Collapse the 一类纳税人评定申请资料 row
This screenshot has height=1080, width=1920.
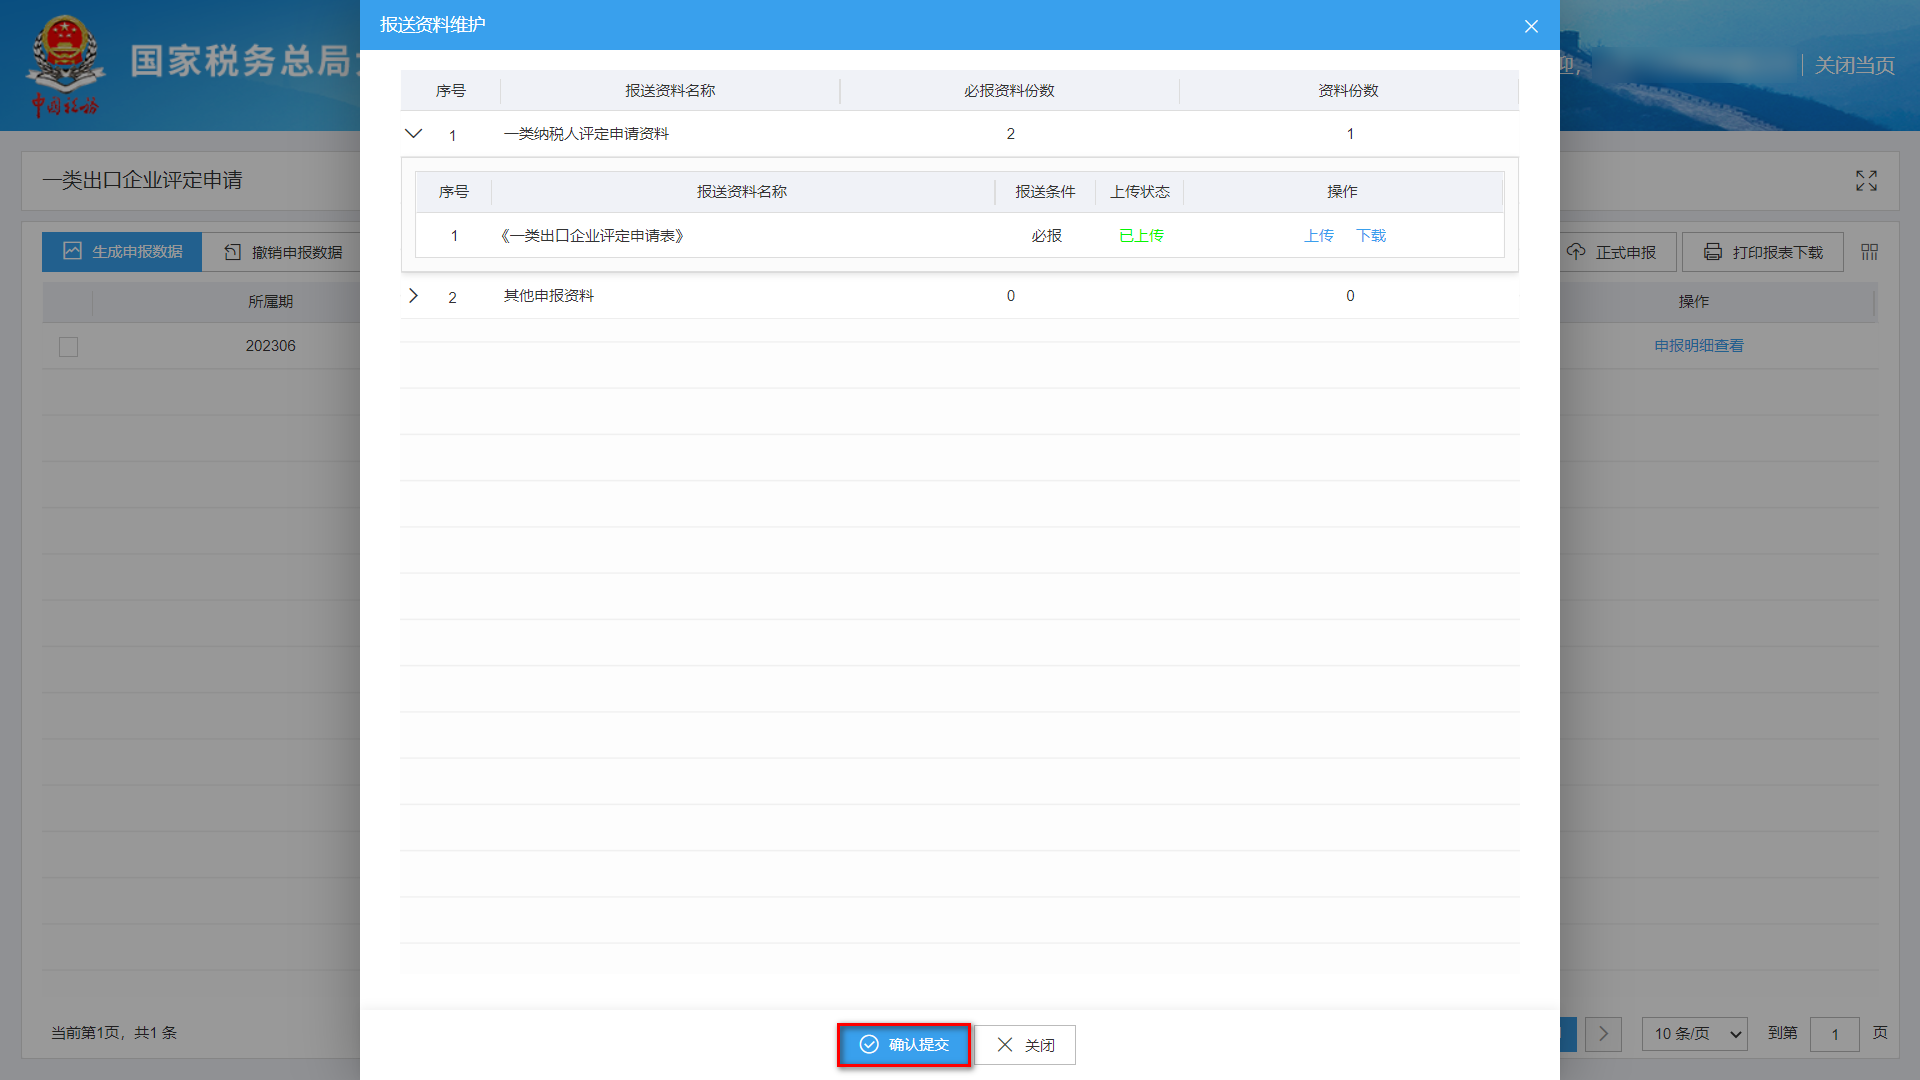[x=413, y=134]
